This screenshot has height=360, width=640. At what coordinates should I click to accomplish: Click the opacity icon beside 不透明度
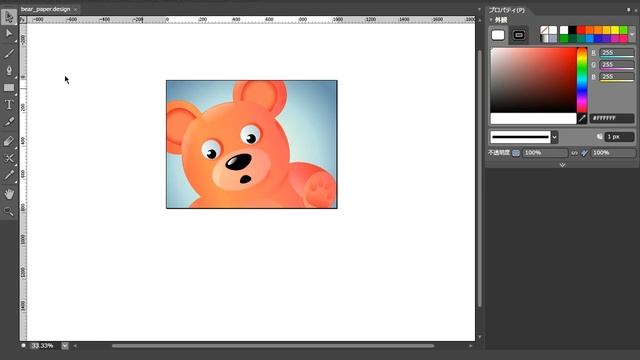[x=516, y=153]
